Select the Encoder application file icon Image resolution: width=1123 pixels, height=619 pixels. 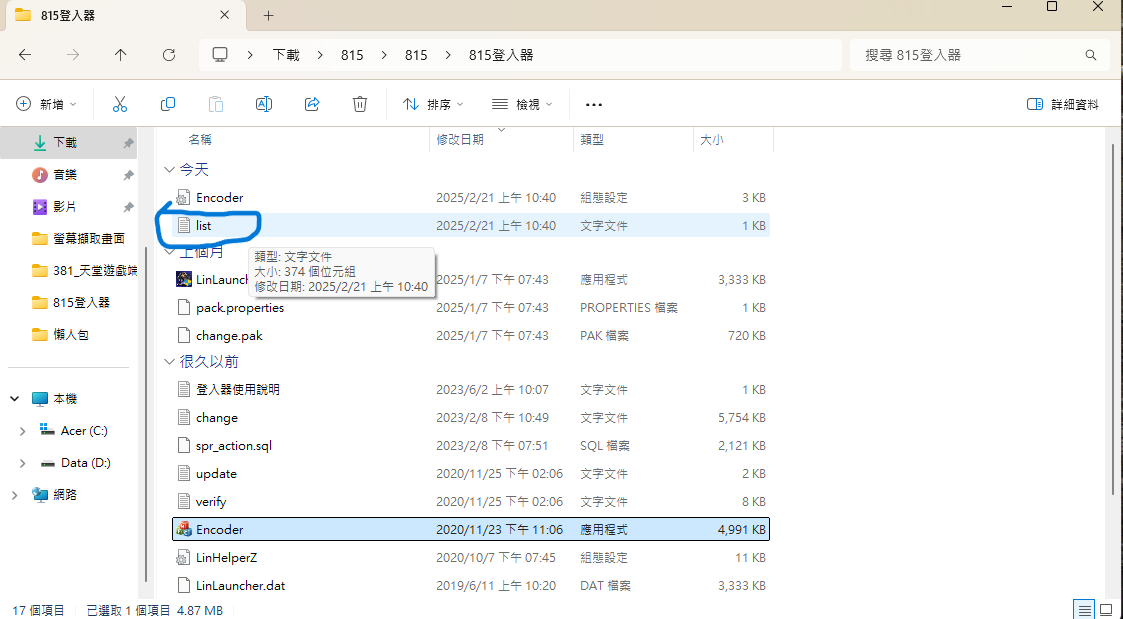tap(183, 530)
